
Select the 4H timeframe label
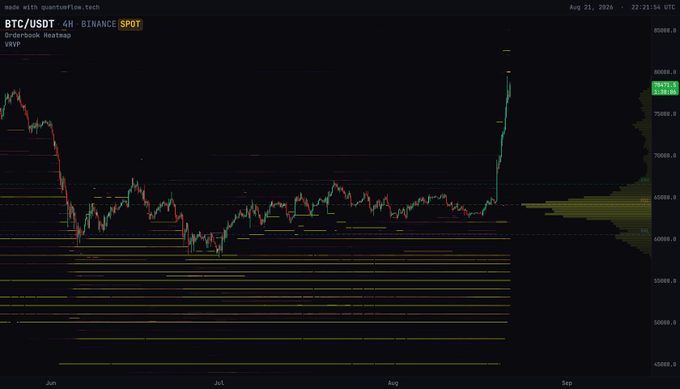point(68,24)
